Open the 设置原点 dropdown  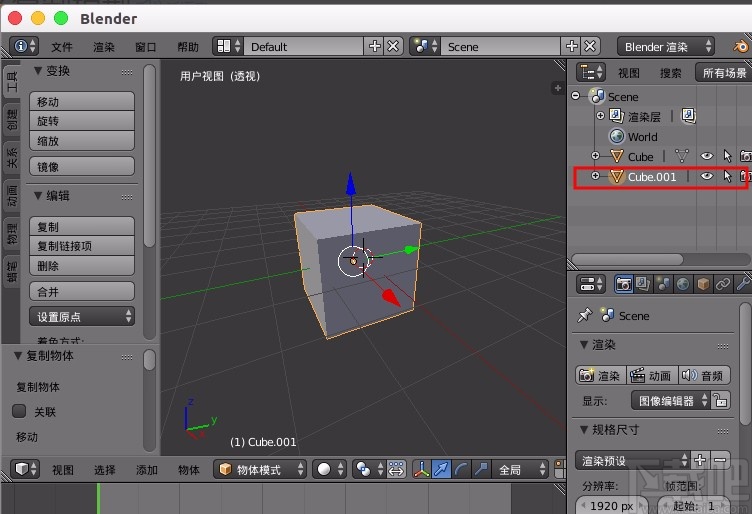(x=82, y=316)
